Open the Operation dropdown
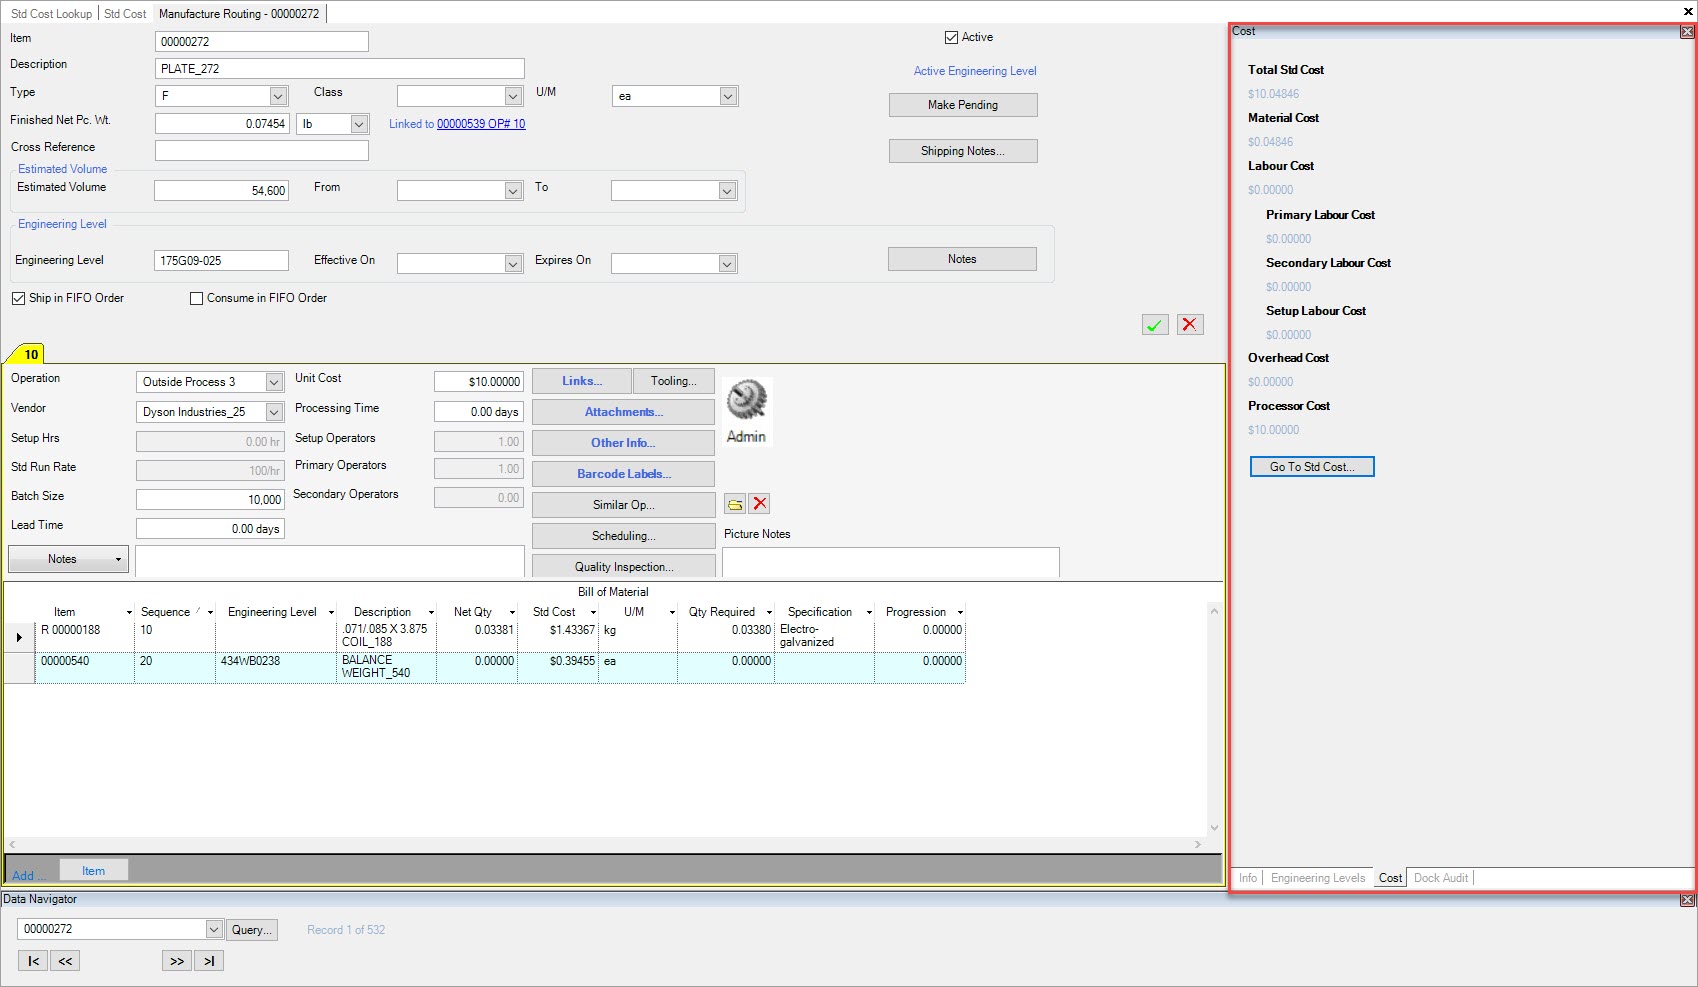Viewport: 1698px width, 987px height. click(274, 382)
